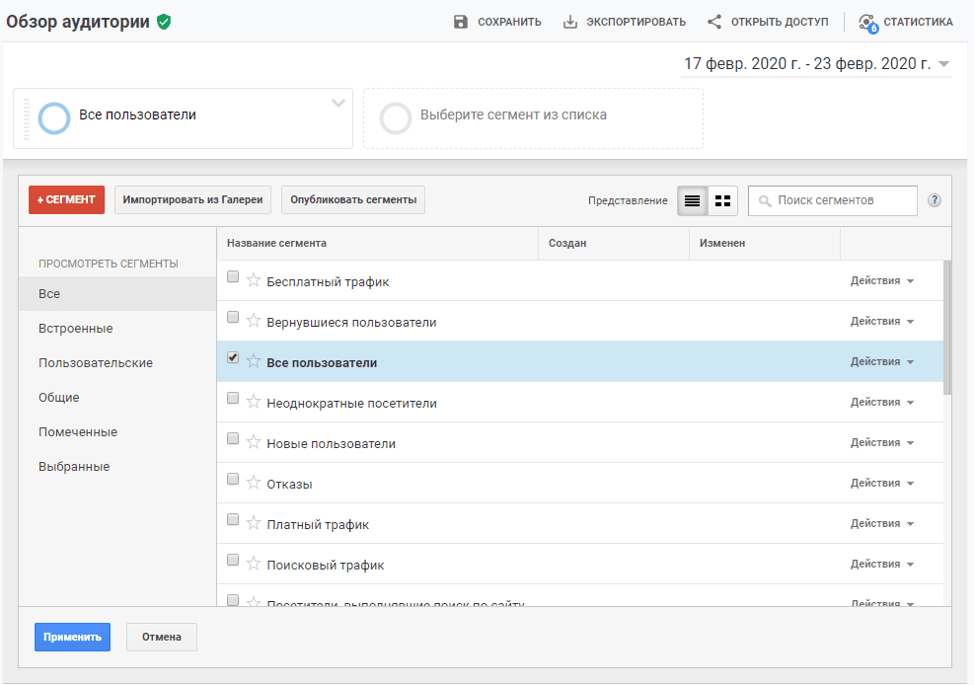Uncheck the Все пользователи checkbox
The width and height of the screenshot is (974, 685).
(x=233, y=358)
